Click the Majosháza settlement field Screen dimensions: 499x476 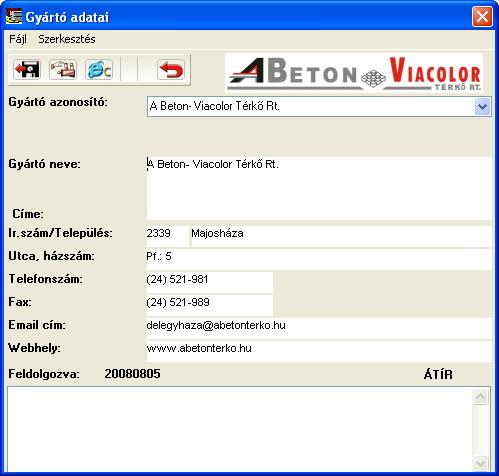(342, 236)
